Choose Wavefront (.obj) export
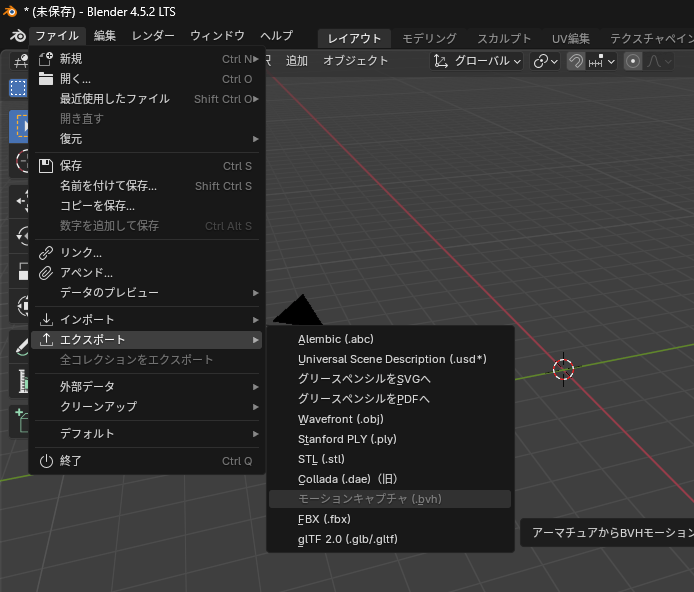This screenshot has height=592, width=694. pos(340,419)
